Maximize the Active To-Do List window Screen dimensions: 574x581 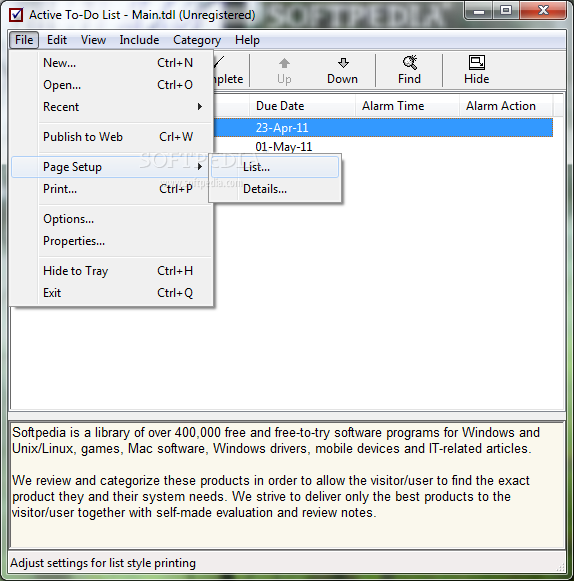(x=506, y=11)
